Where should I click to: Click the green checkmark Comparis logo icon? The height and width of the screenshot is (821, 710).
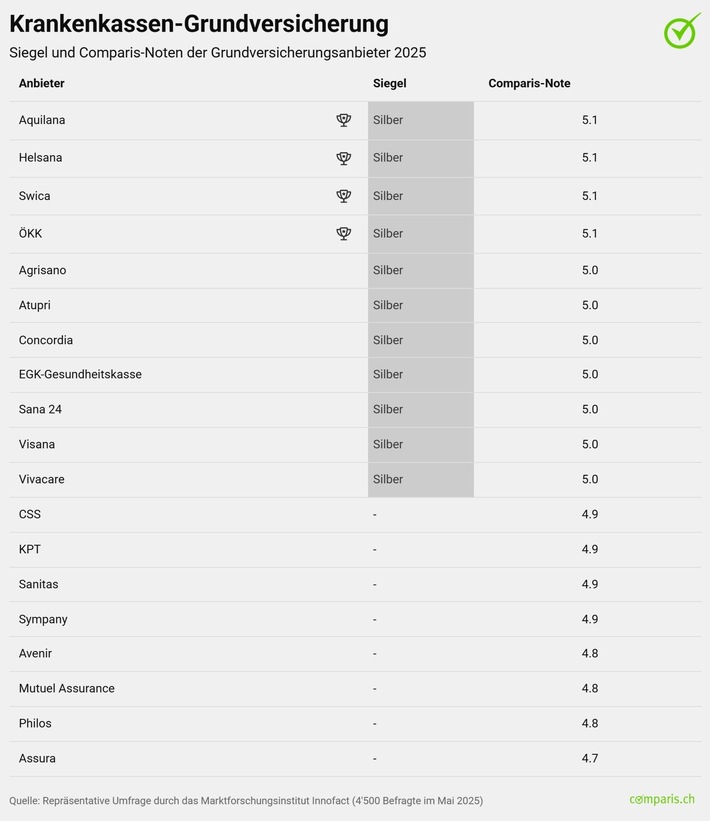[682, 30]
